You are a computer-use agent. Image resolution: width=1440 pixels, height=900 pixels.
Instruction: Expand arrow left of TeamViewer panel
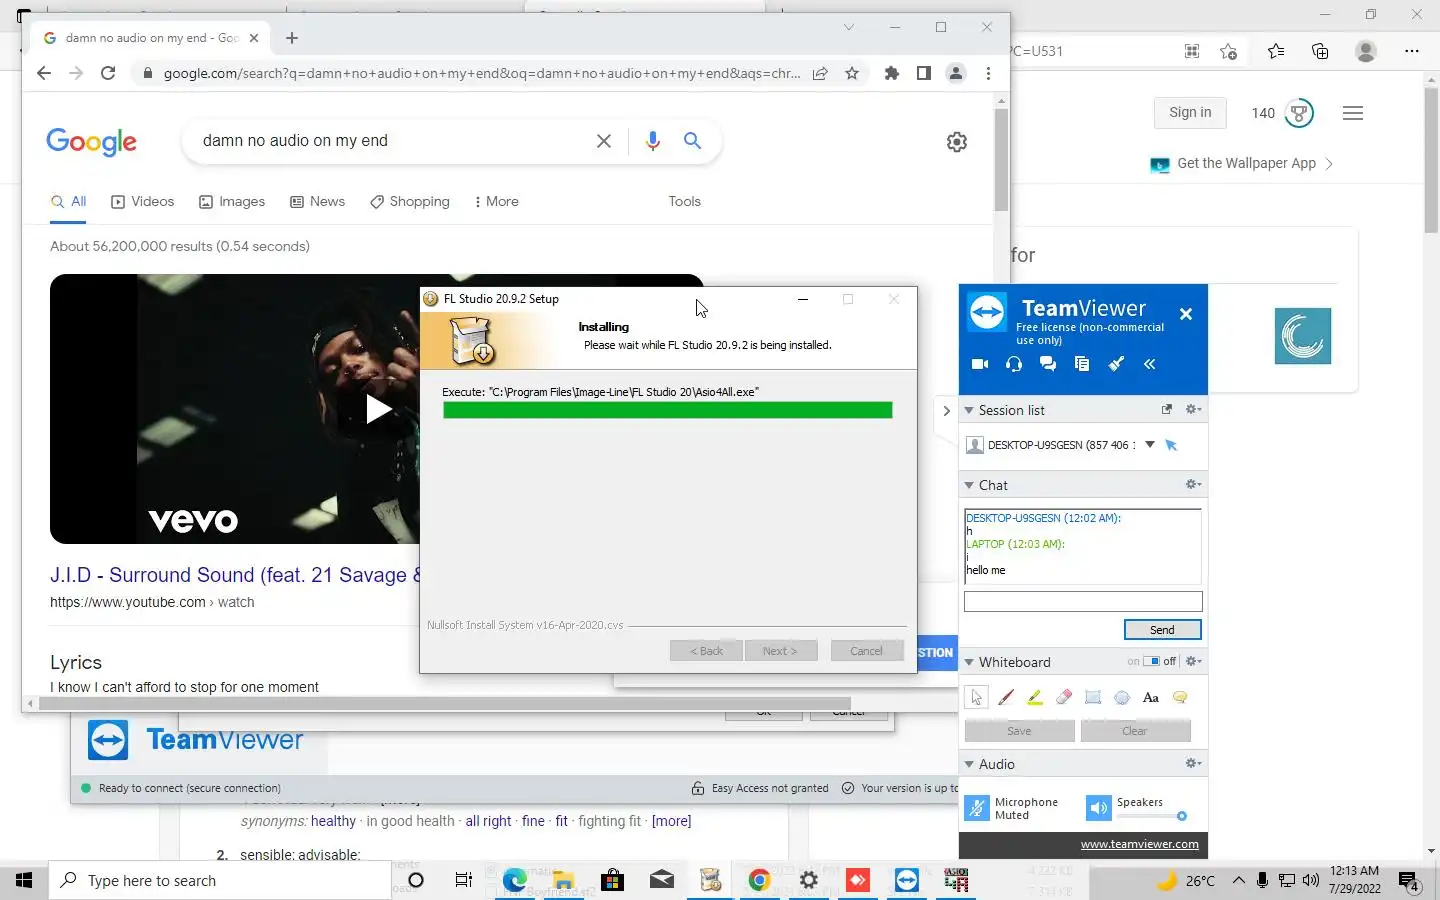click(x=946, y=411)
